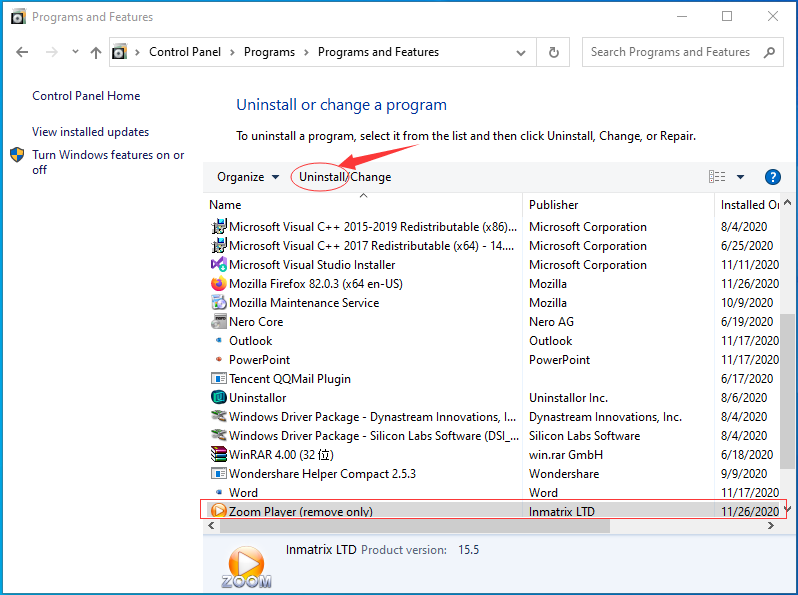Click Programs and Features breadcrumb
The width and height of the screenshot is (798, 595).
click(x=378, y=52)
